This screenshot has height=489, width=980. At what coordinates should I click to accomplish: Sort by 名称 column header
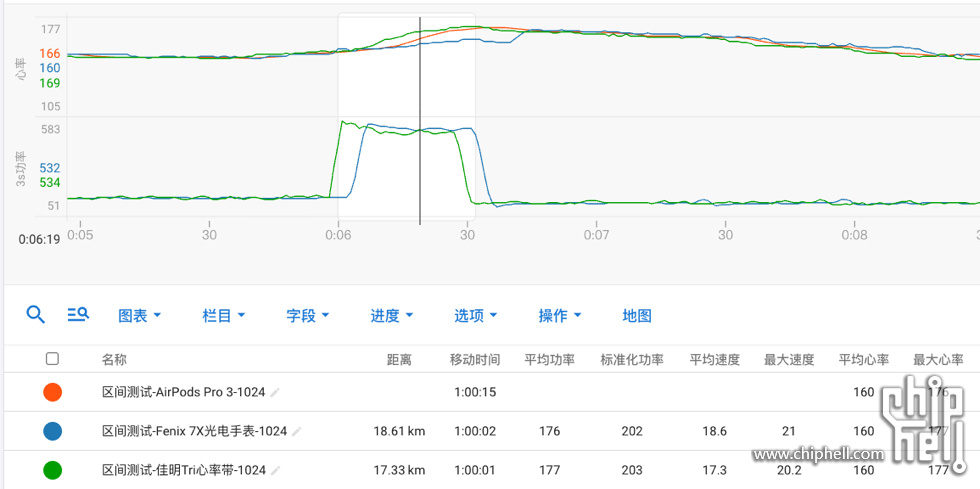114,360
